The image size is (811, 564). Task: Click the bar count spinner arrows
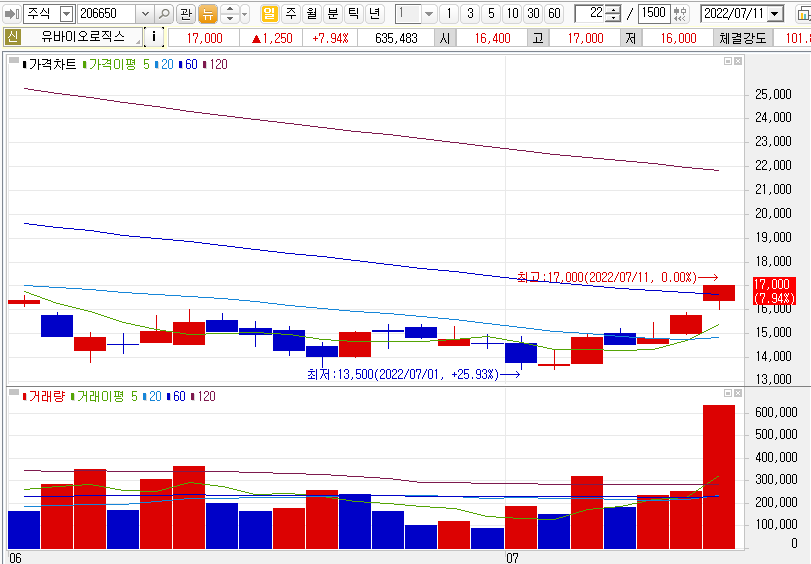click(x=613, y=14)
